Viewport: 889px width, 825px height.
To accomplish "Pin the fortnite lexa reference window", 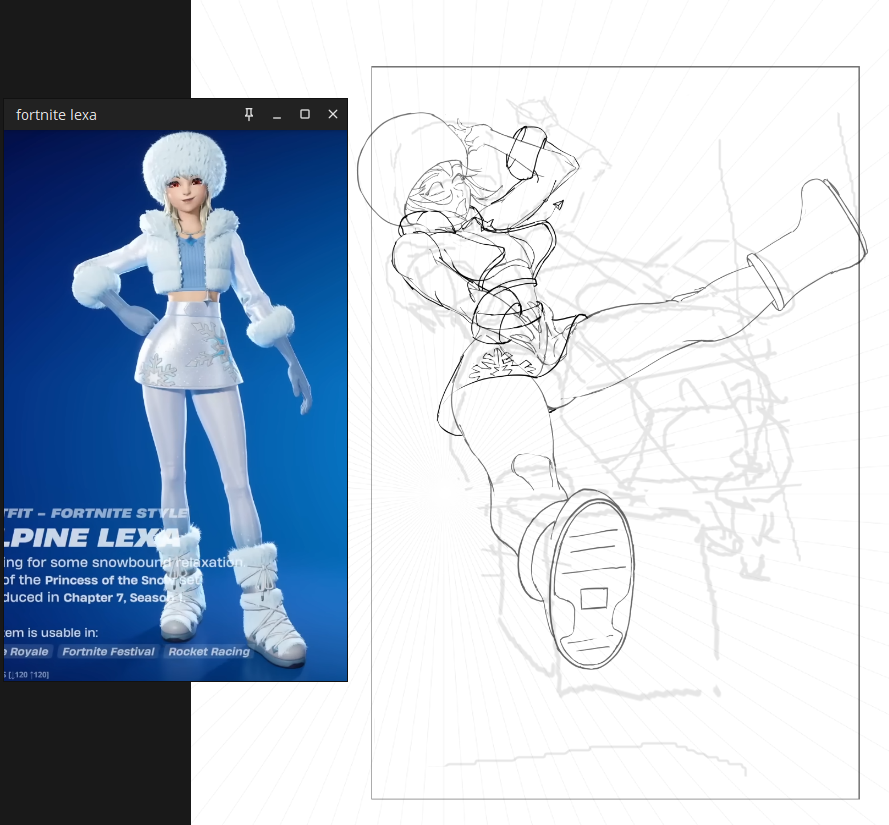I will point(248,115).
